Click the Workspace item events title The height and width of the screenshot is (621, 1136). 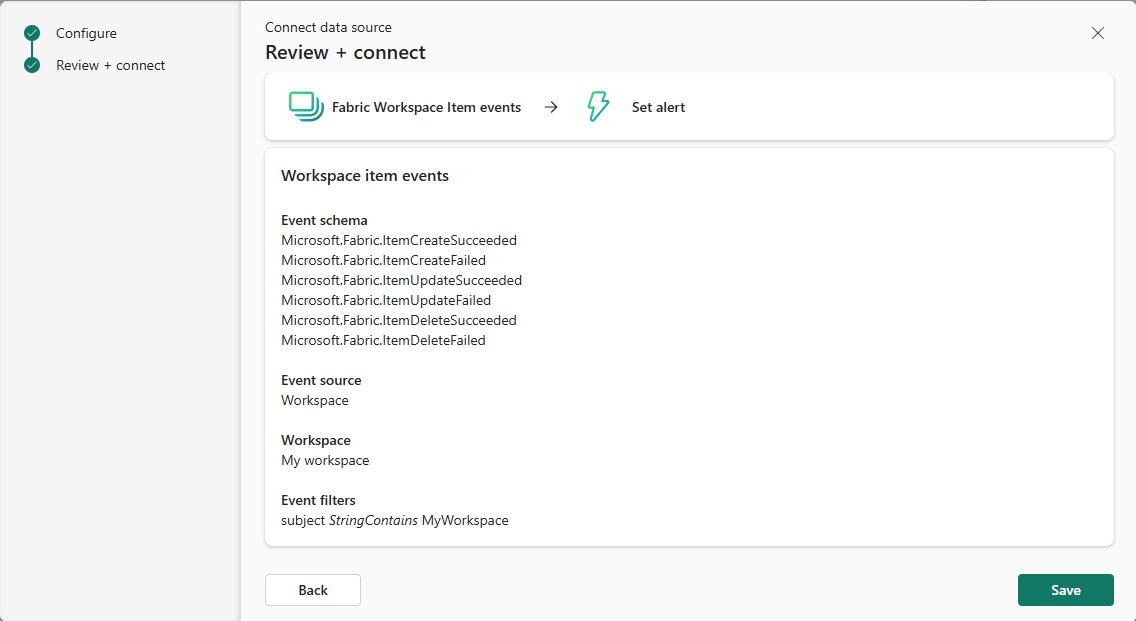click(365, 175)
